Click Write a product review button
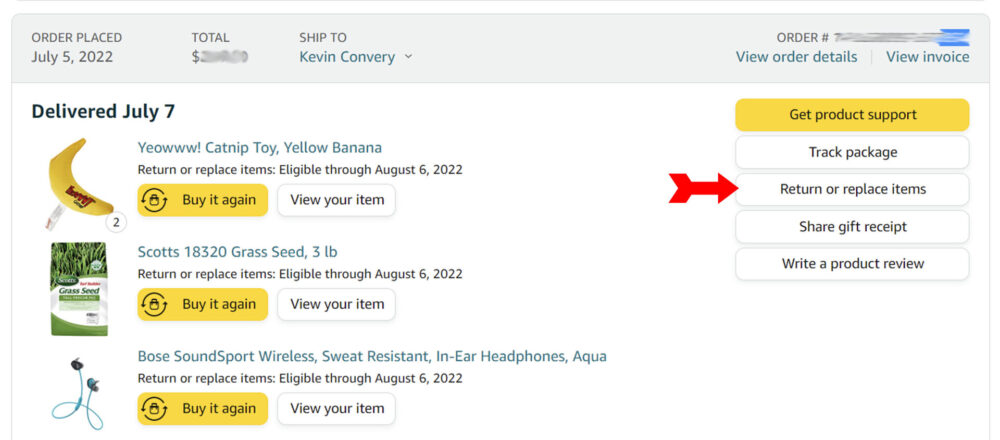Screen dimensions: 1000x440 click(852, 264)
